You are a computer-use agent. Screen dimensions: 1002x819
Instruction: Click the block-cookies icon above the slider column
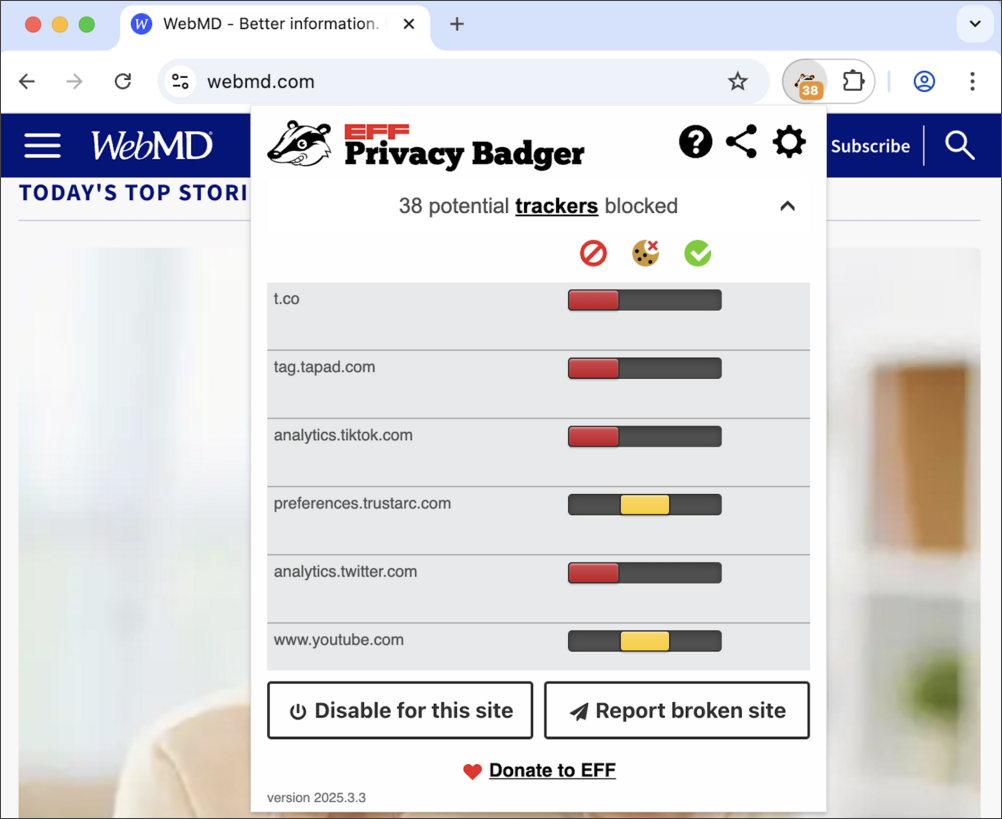coord(645,253)
